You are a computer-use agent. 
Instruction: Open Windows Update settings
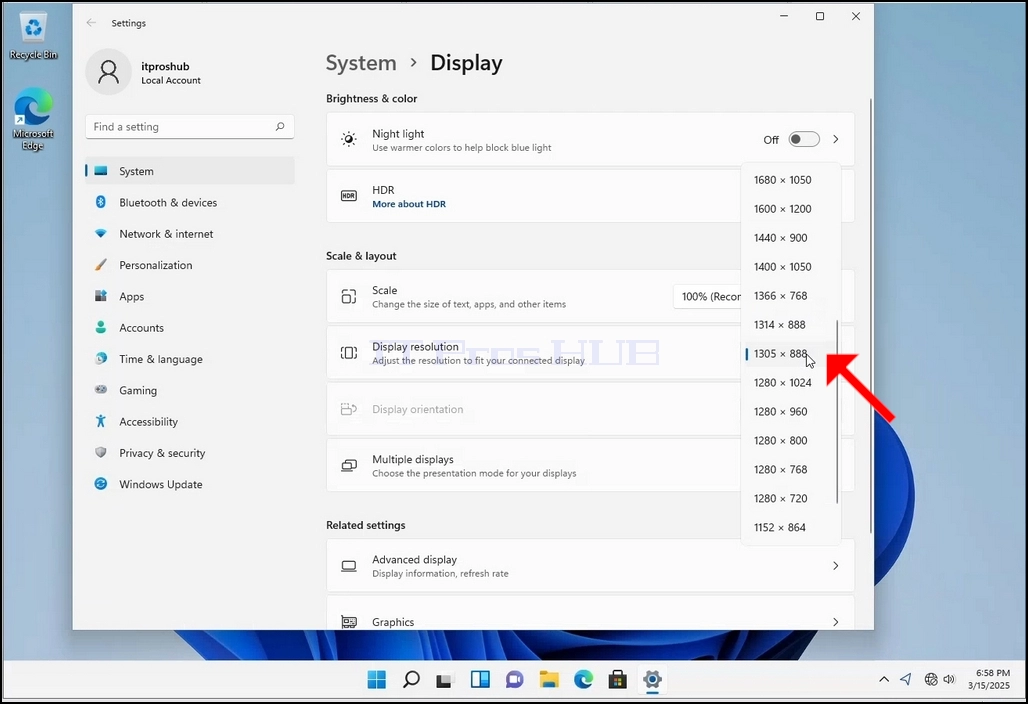pyautogui.click(x=190, y=484)
